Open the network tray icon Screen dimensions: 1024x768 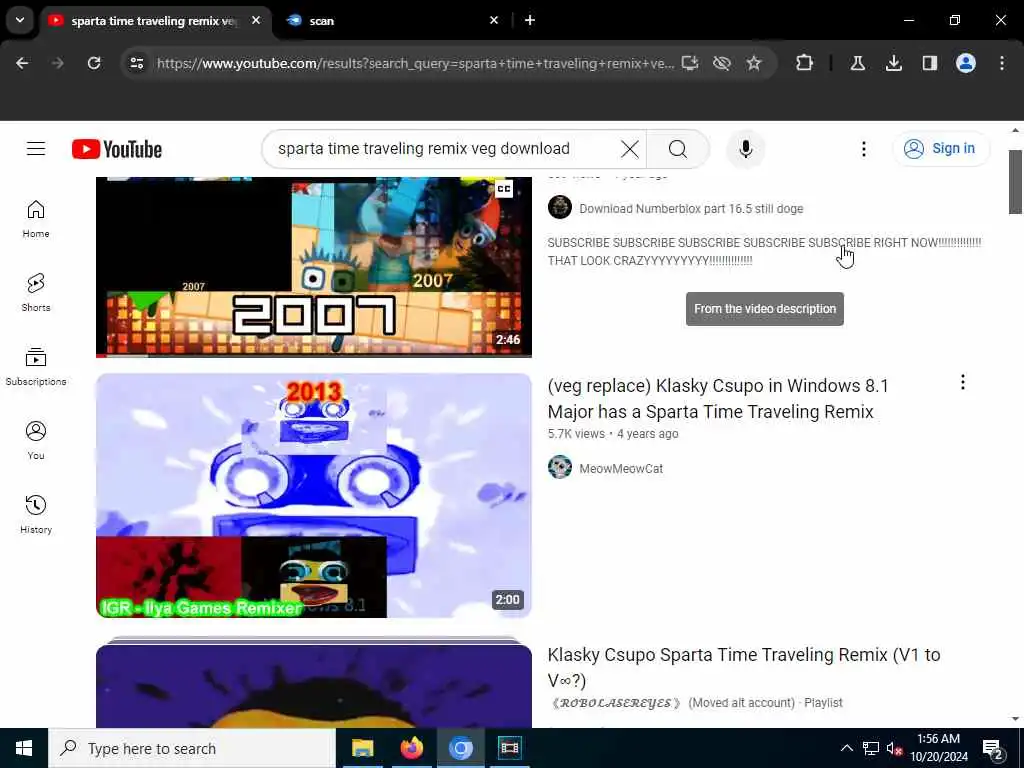point(871,748)
